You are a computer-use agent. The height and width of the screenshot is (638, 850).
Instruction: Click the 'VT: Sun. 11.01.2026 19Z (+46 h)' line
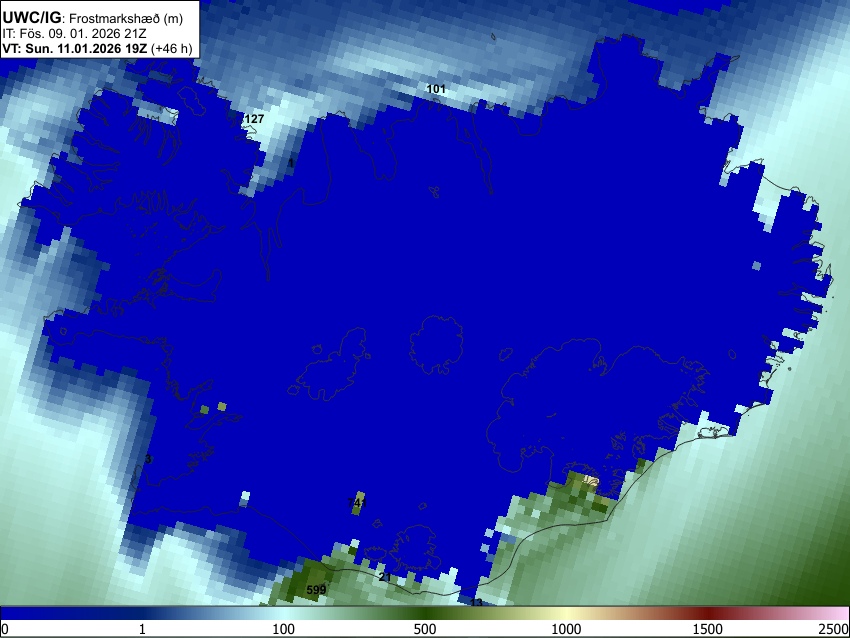[x=97, y=48]
